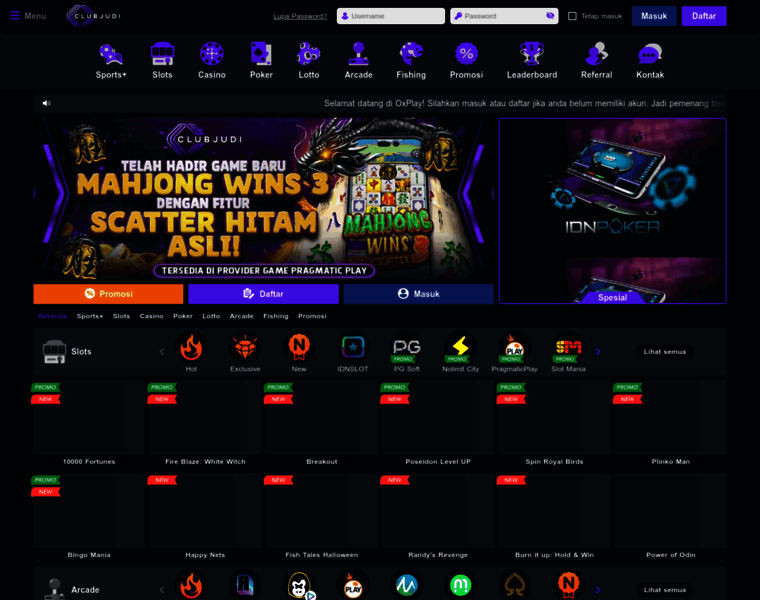Switch to the Casino tab below banner
760x600 pixels.
tap(151, 316)
